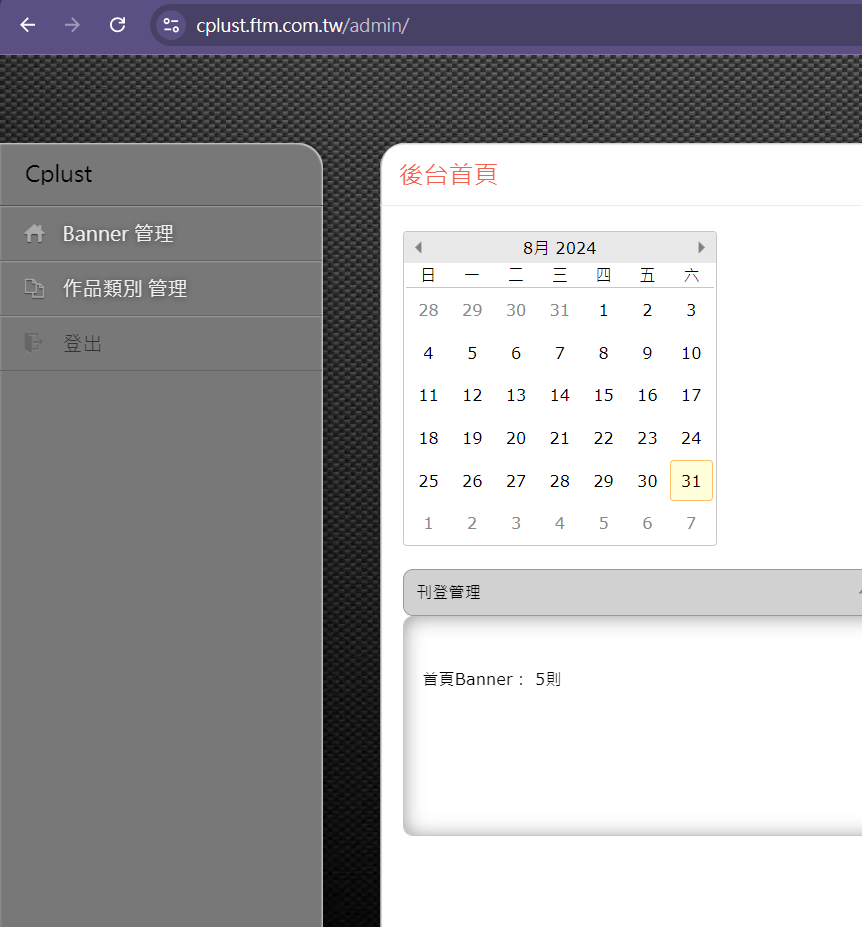This screenshot has height=927, width=862.
Task: Select August 1 in the calendar
Action: [x=603, y=310]
